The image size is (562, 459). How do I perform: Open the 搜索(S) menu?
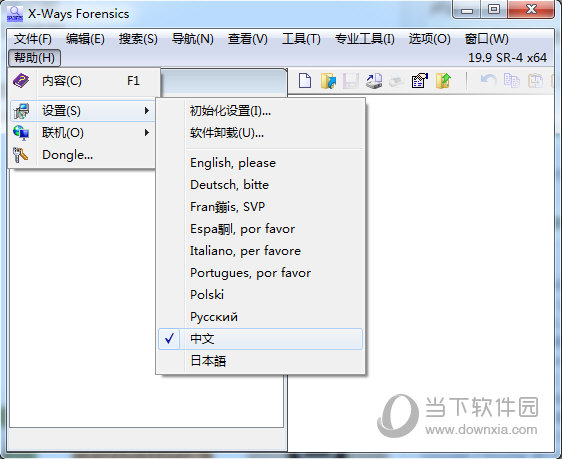138,39
